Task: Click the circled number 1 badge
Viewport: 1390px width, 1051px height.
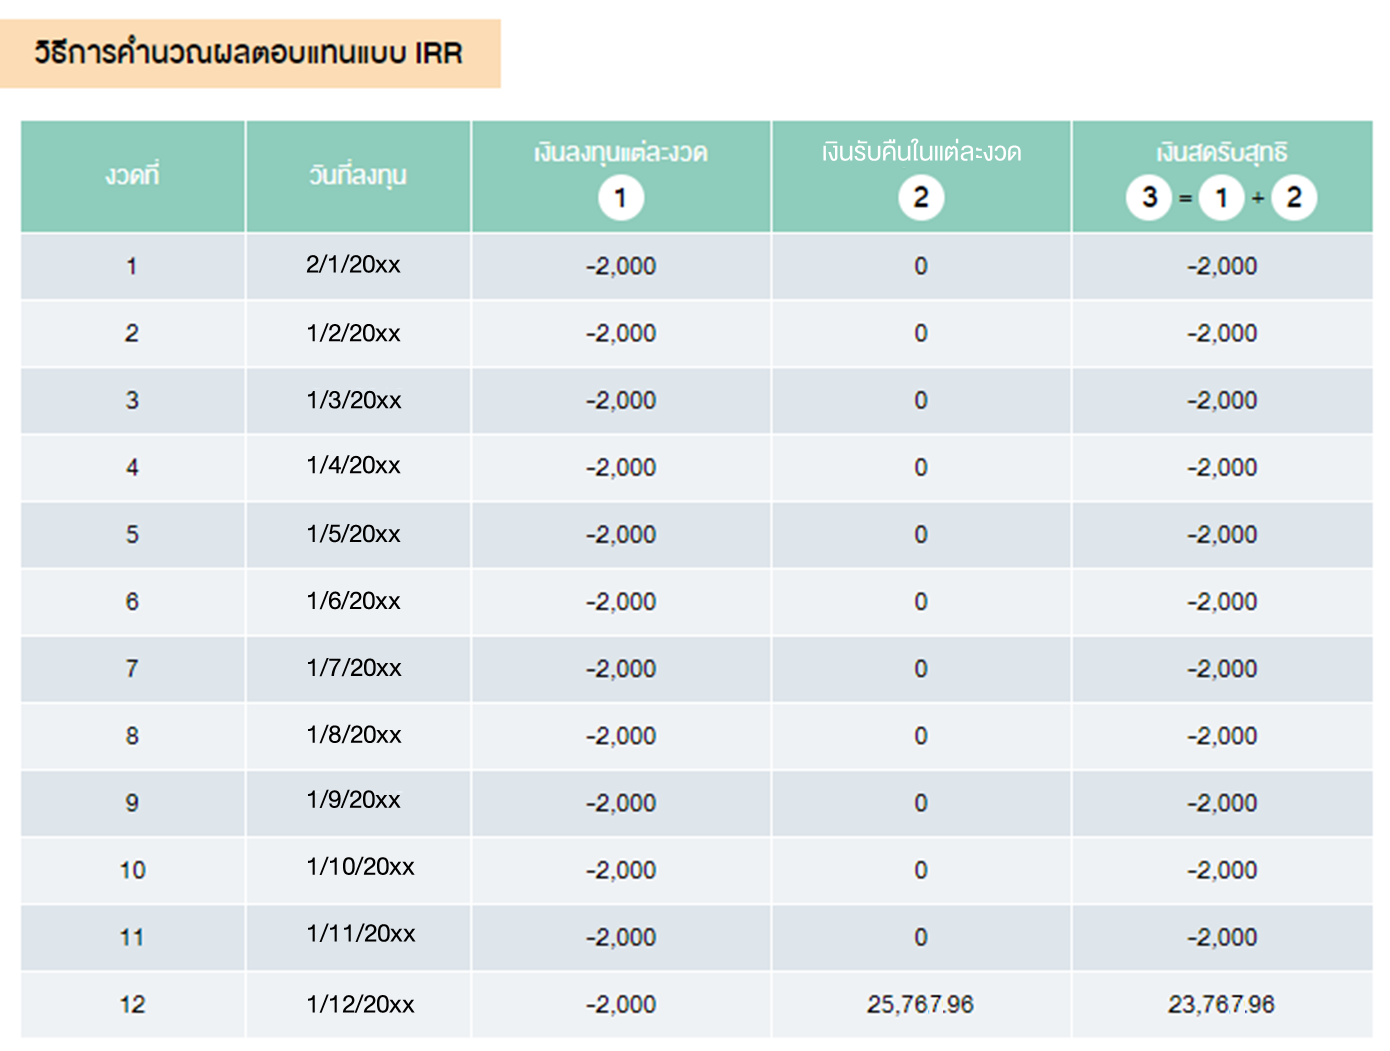Action: pos(620,197)
